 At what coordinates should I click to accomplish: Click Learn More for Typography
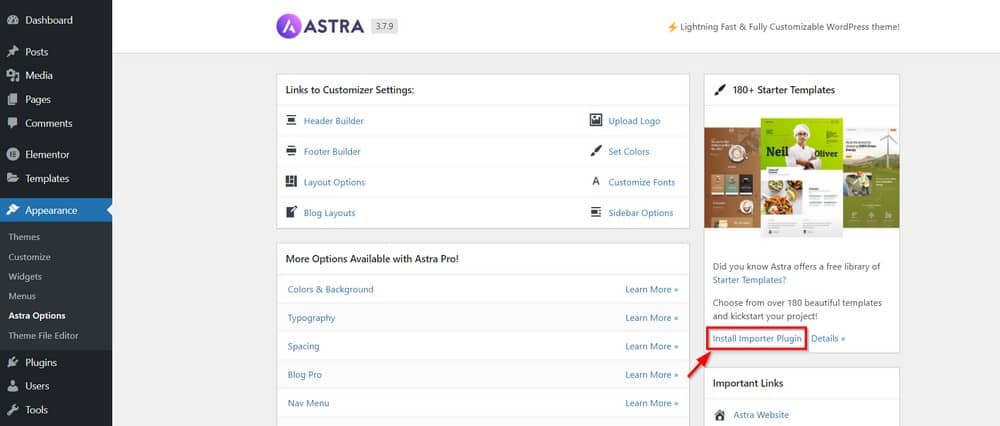coord(651,318)
